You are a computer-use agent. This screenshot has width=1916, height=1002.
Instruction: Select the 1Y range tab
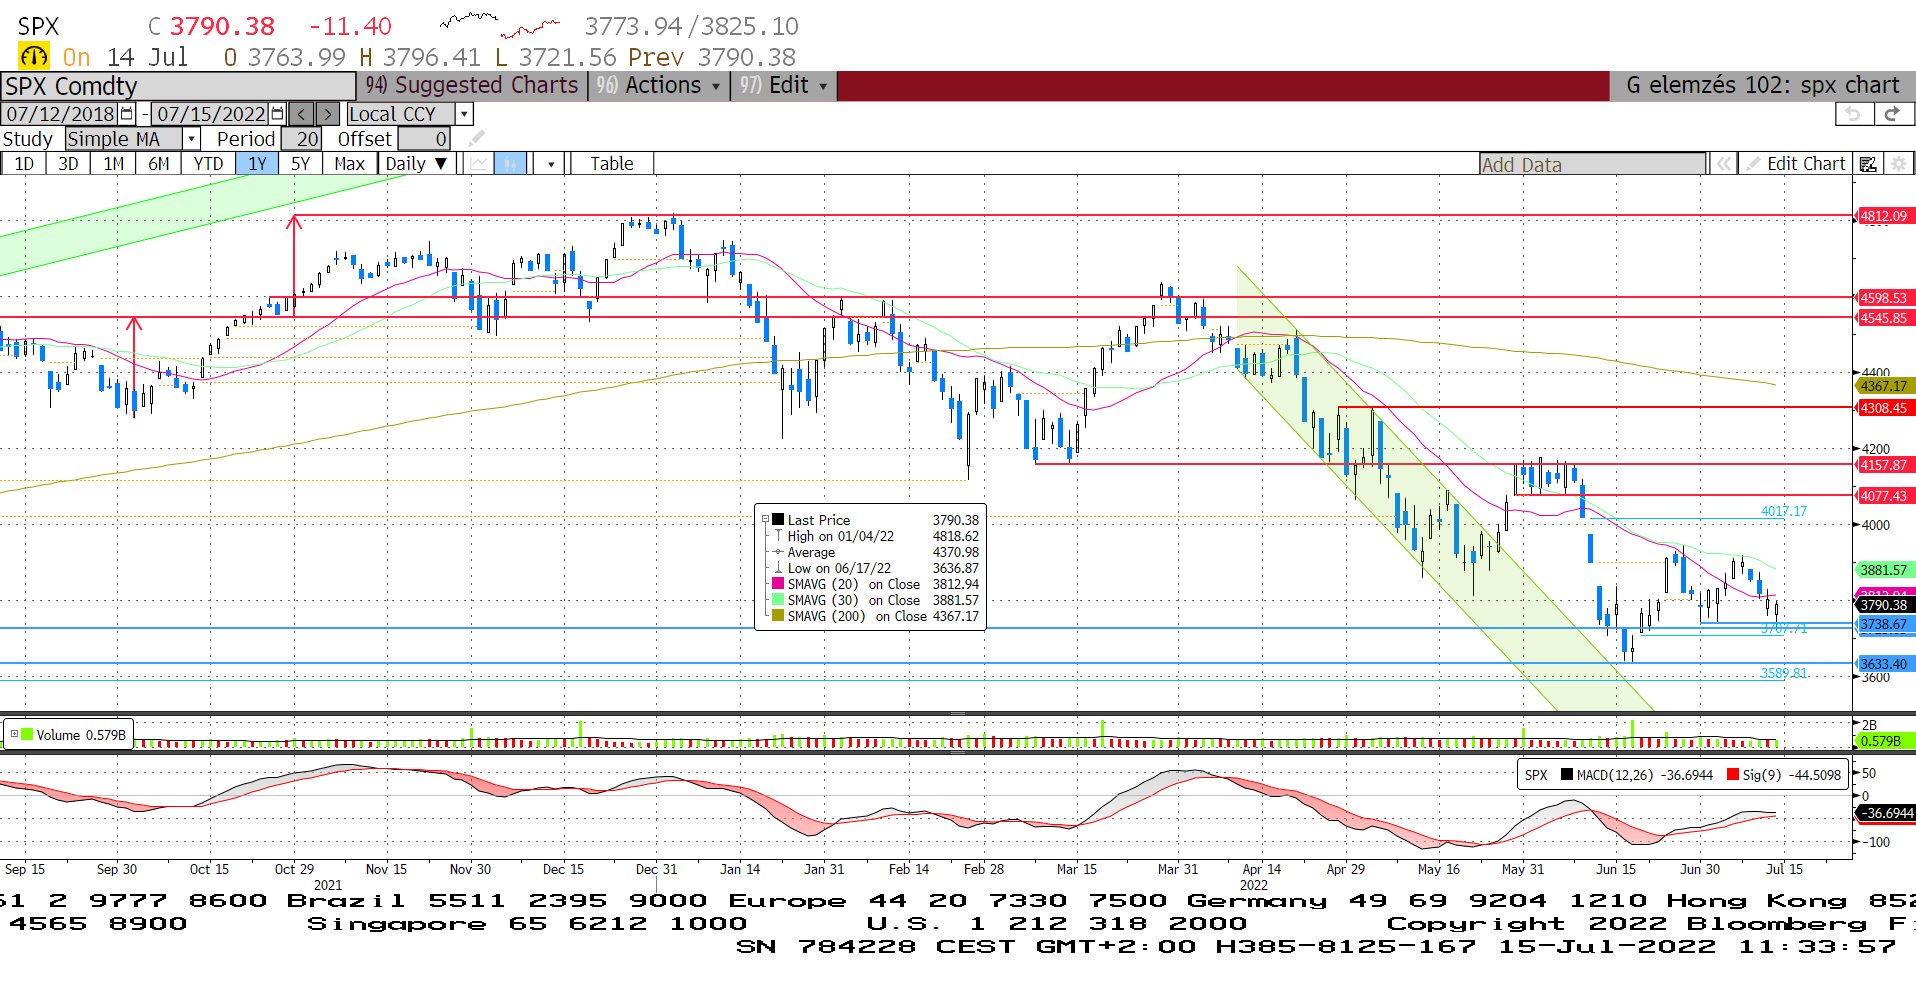click(257, 164)
